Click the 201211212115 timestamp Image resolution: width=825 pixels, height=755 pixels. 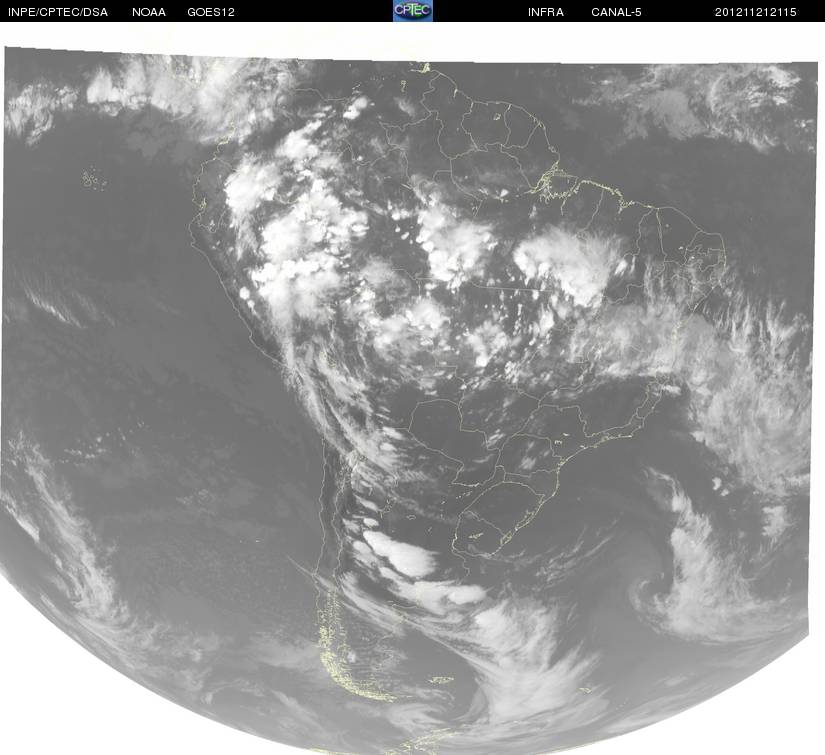[x=756, y=12]
